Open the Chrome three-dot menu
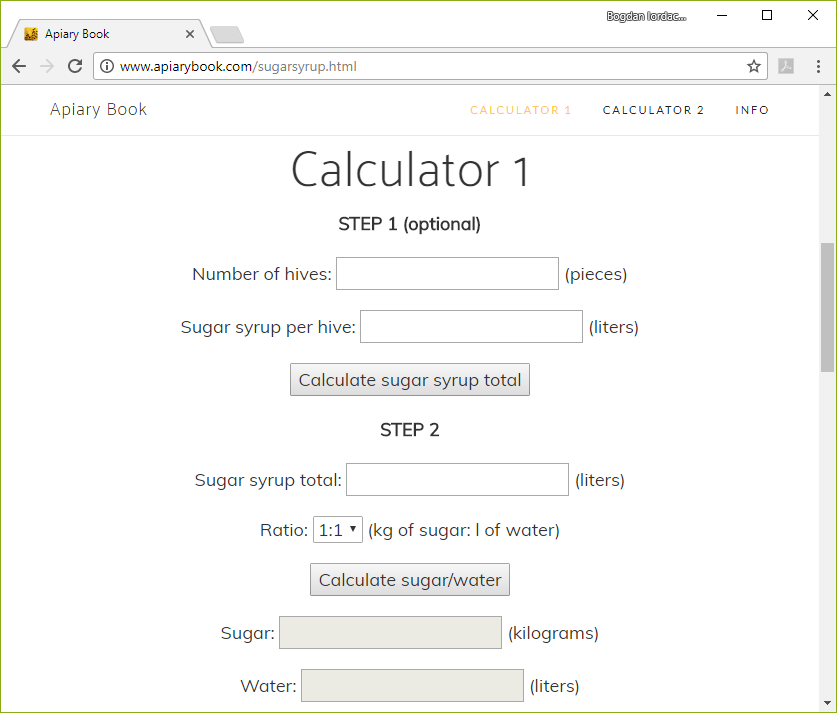837x713 pixels. (818, 66)
